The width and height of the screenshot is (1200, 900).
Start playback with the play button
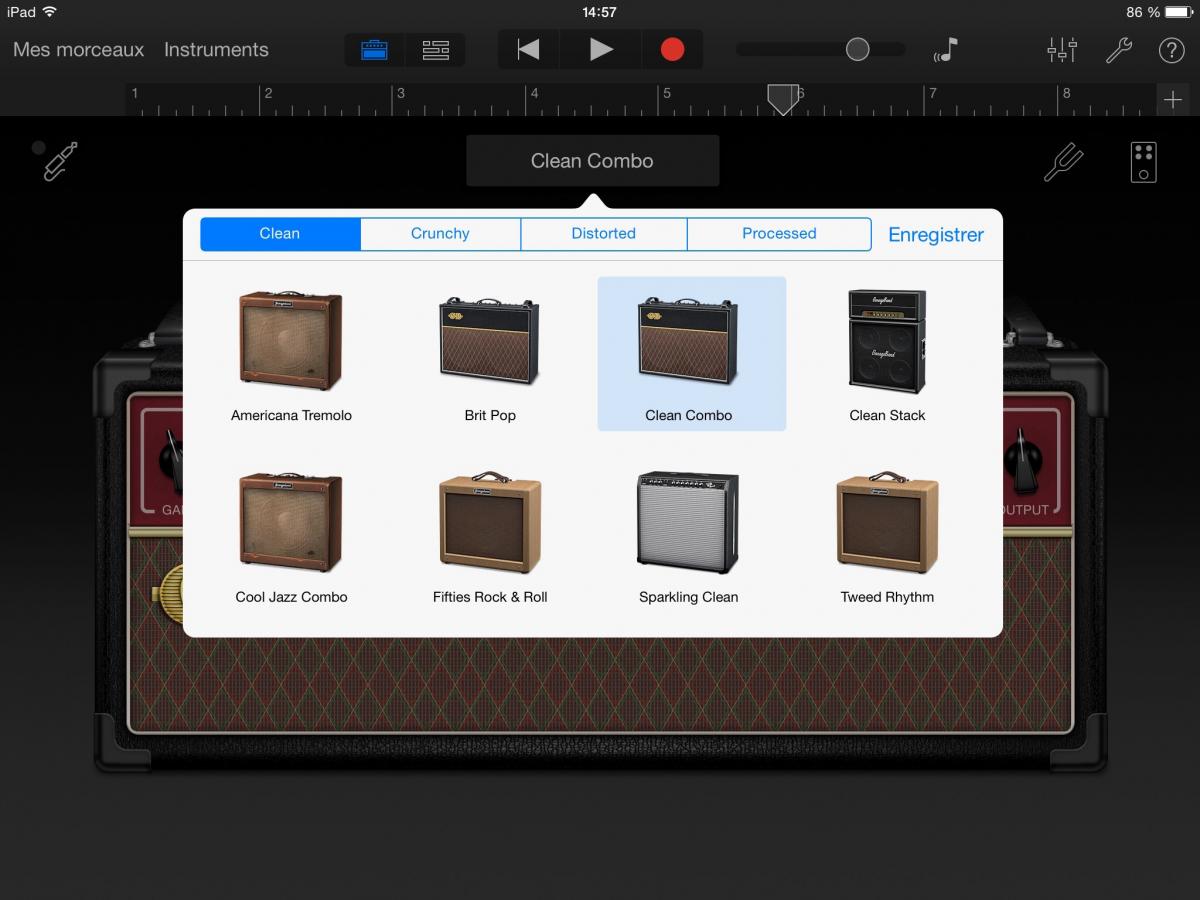pos(601,49)
